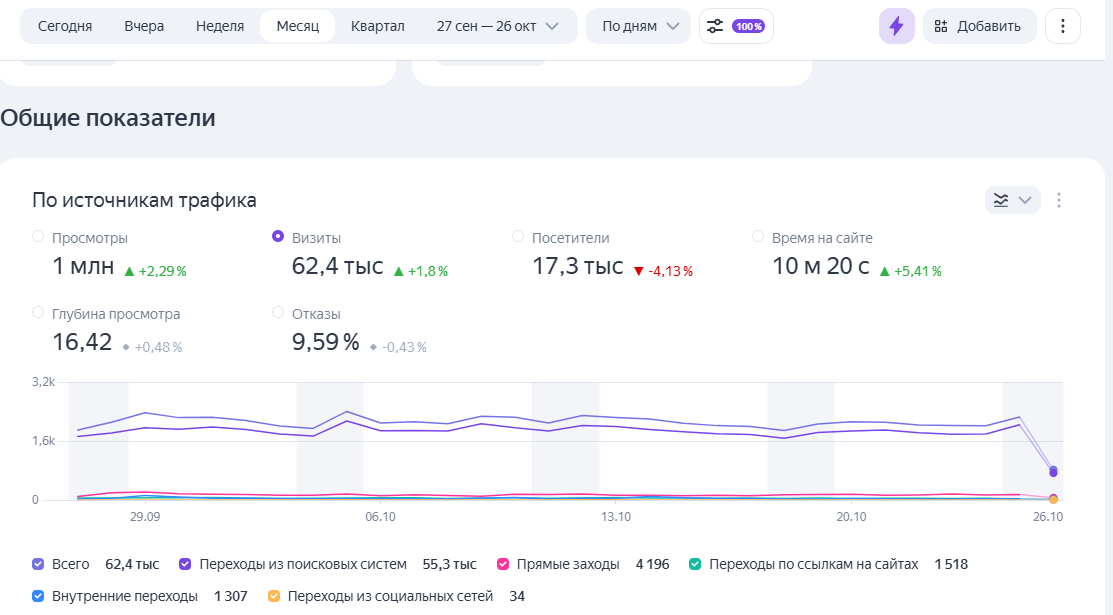Viewport: 1113px width, 615px height.
Task: Select the Просмотры metric radio button
Action: coord(38,236)
